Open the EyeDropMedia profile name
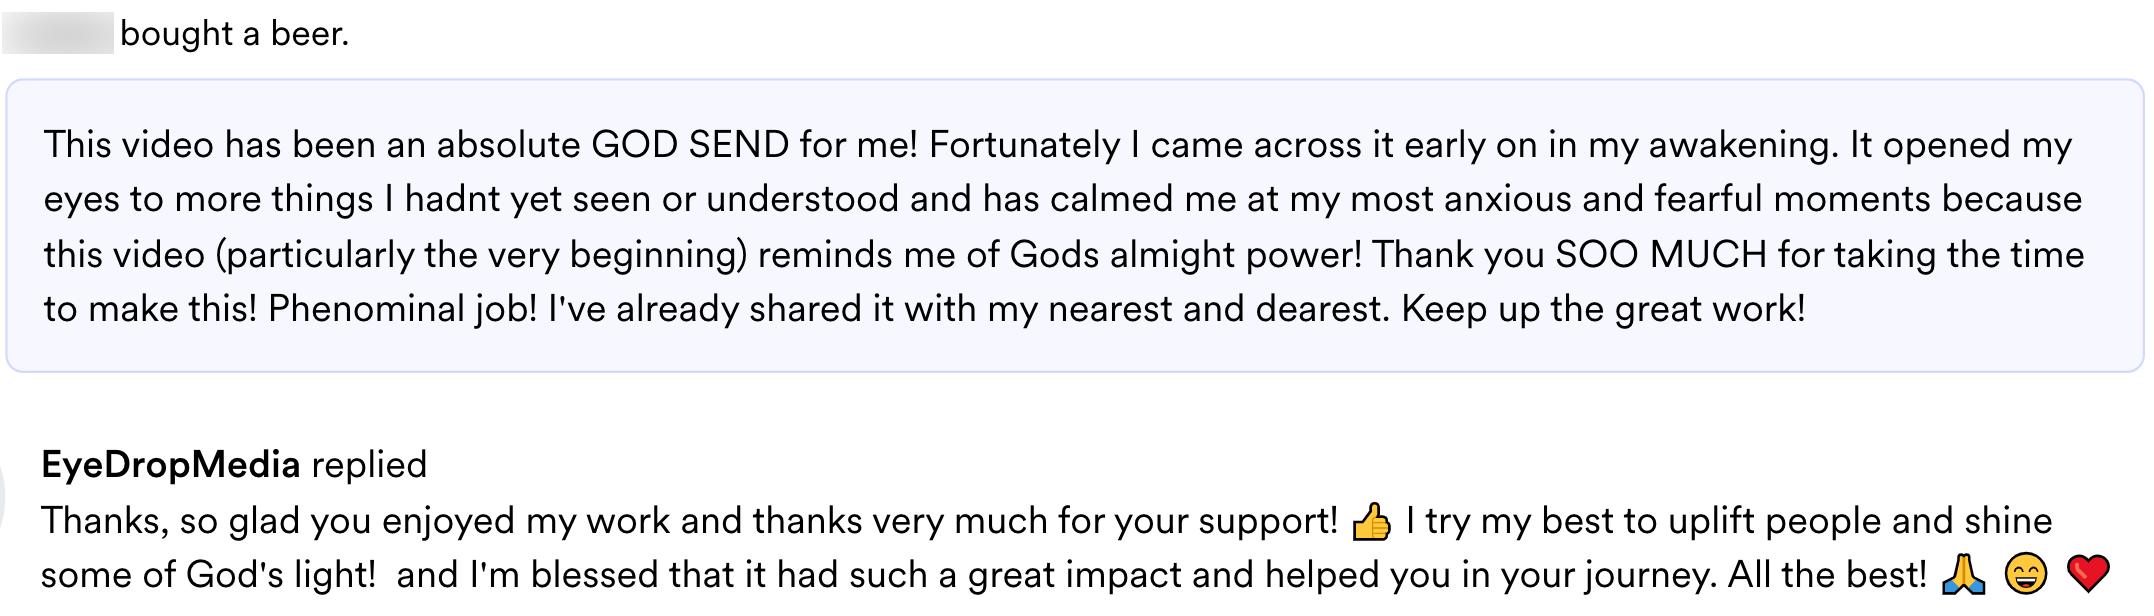Image resolution: width=2154 pixels, height=616 pixels. 171,465
